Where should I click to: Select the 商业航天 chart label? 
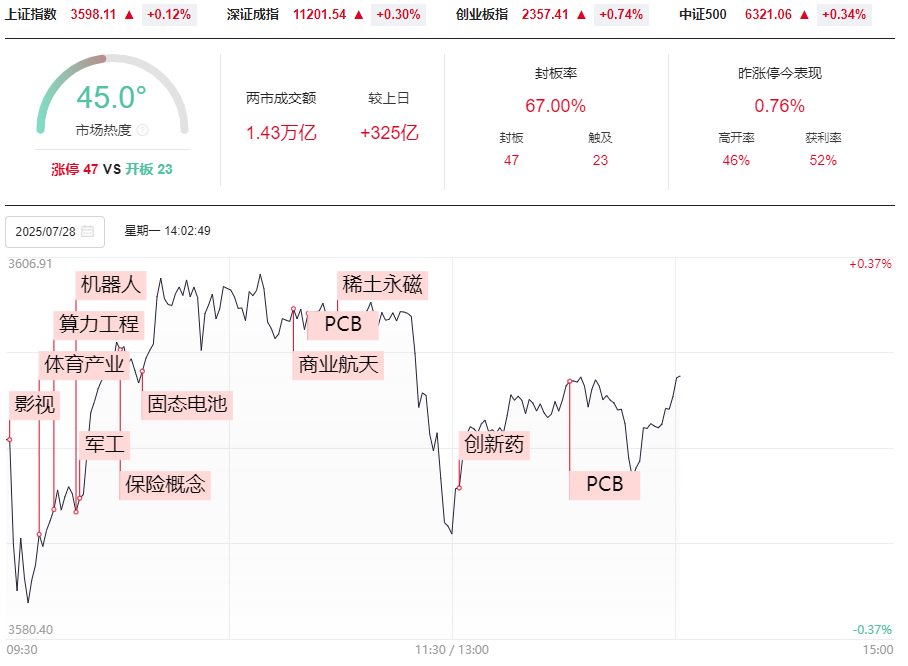[x=339, y=365]
